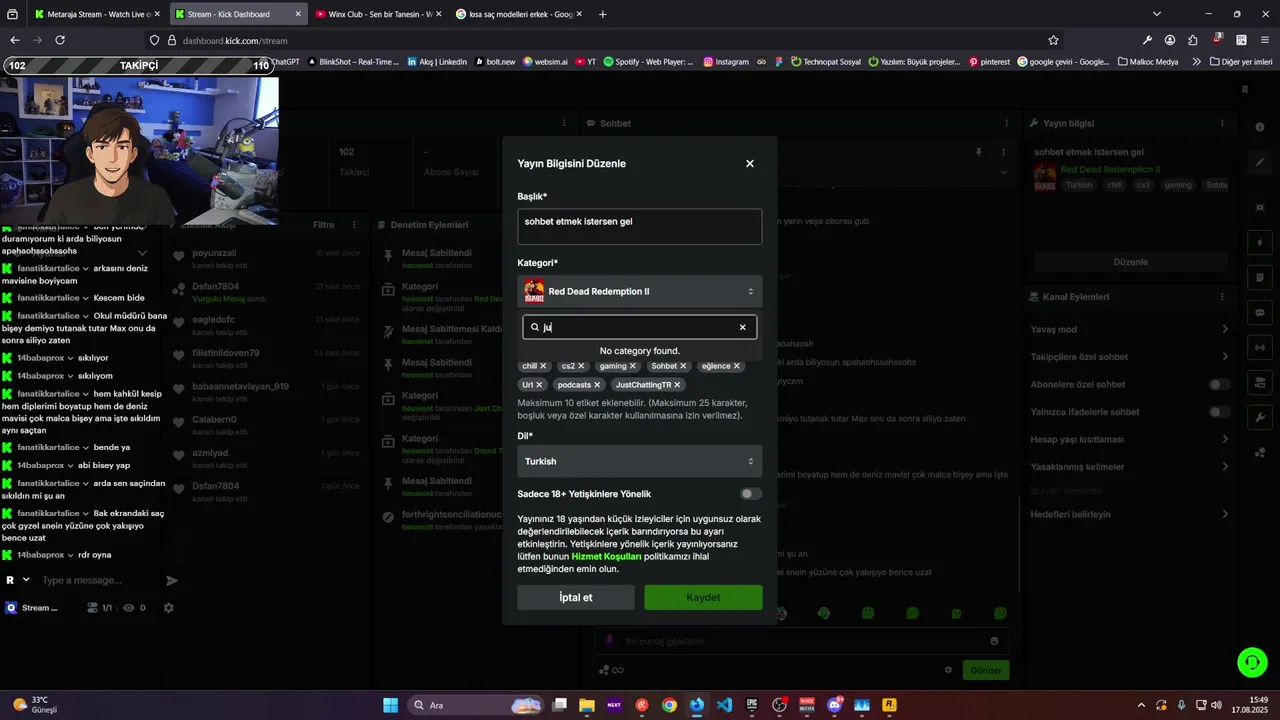Open the Dil dropdown showing Turkish
The height and width of the screenshot is (720, 1280).
640,461
